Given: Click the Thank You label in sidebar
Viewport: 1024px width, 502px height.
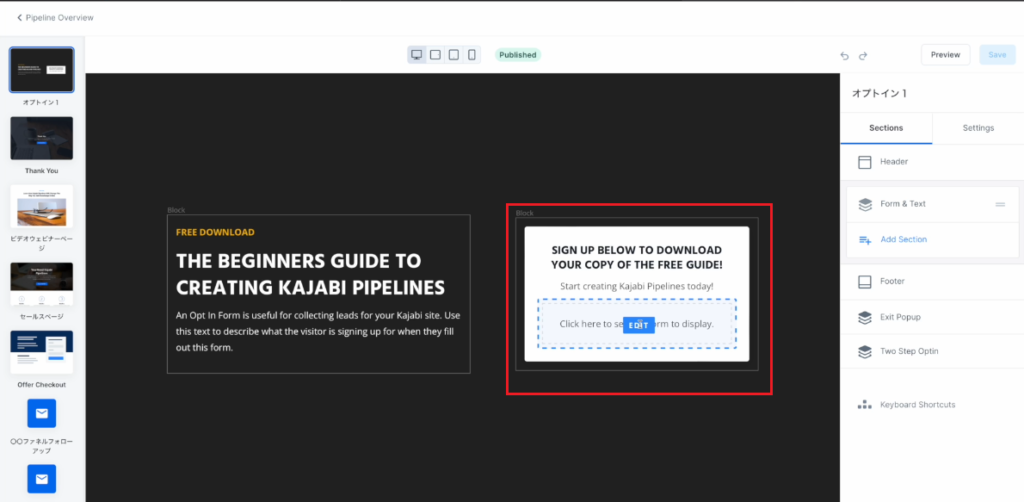Looking at the screenshot, I should (42, 171).
